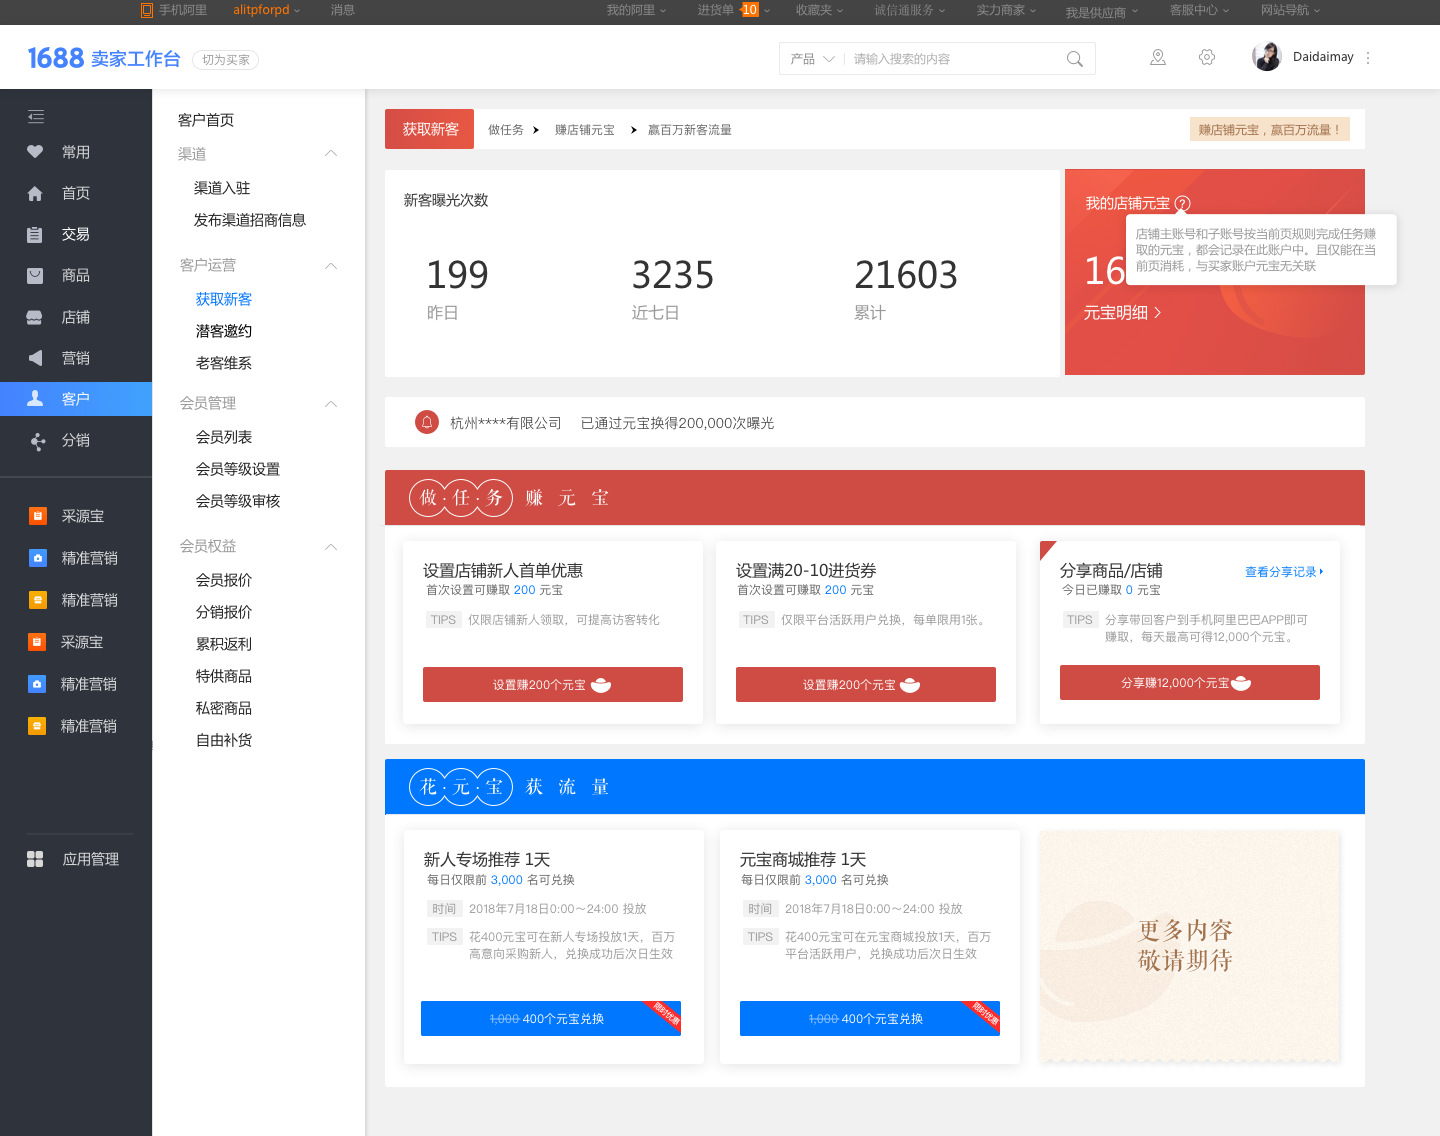Screen dimensions: 1440x1136
Task: Click the search magnifier icon
Action: [1075, 59]
